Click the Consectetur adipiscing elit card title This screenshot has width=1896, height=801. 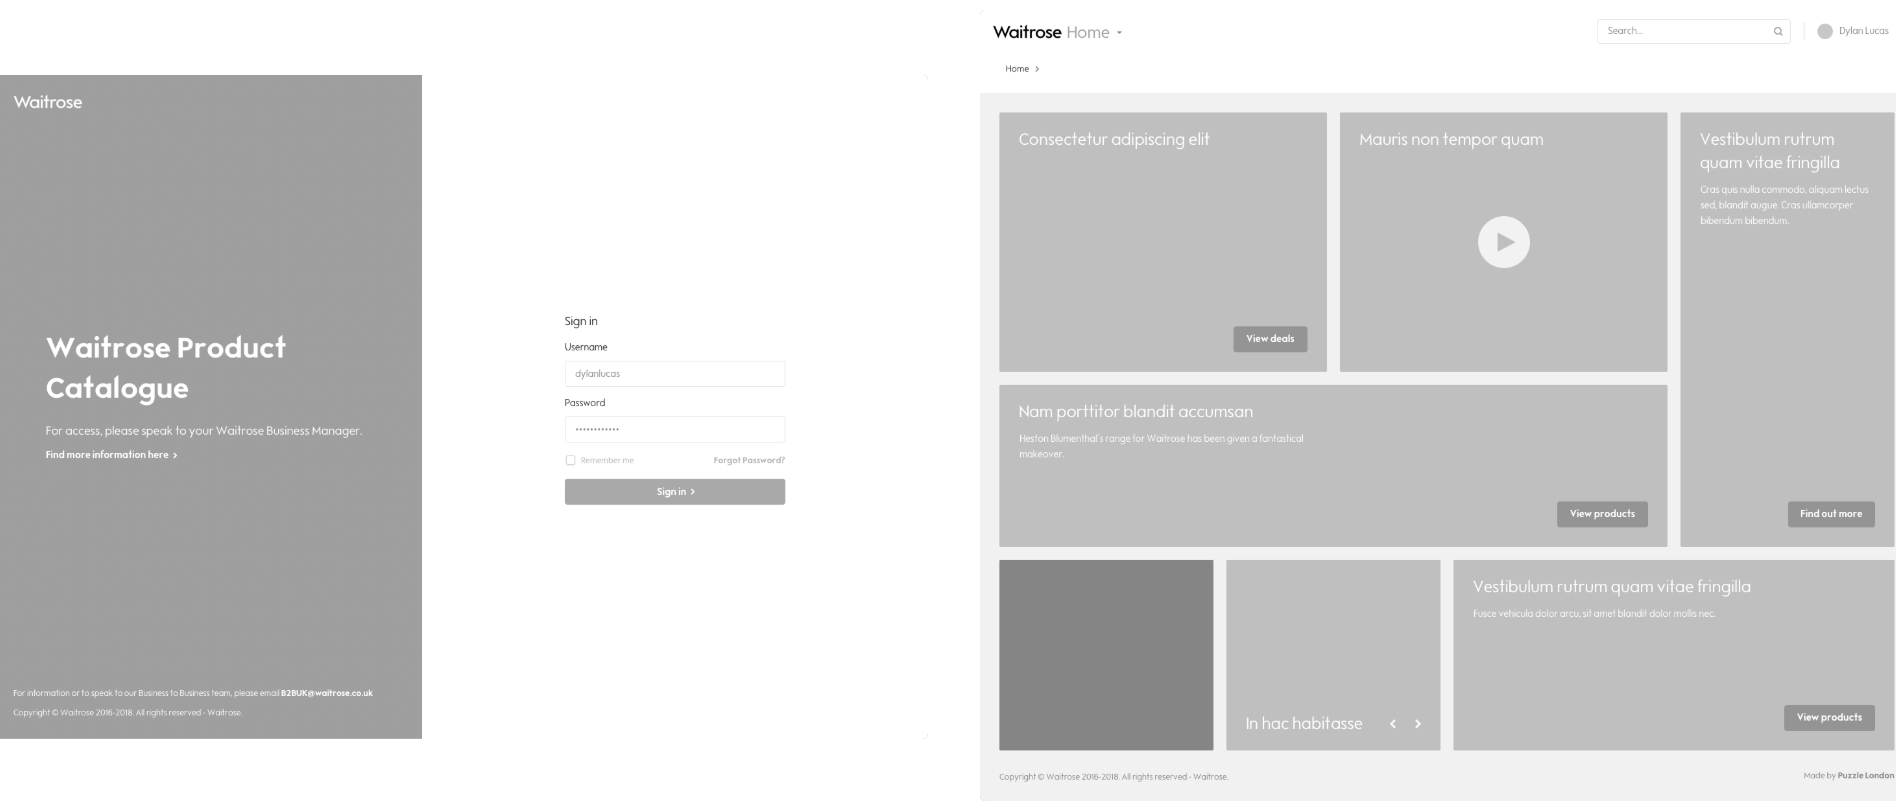coord(1114,140)
